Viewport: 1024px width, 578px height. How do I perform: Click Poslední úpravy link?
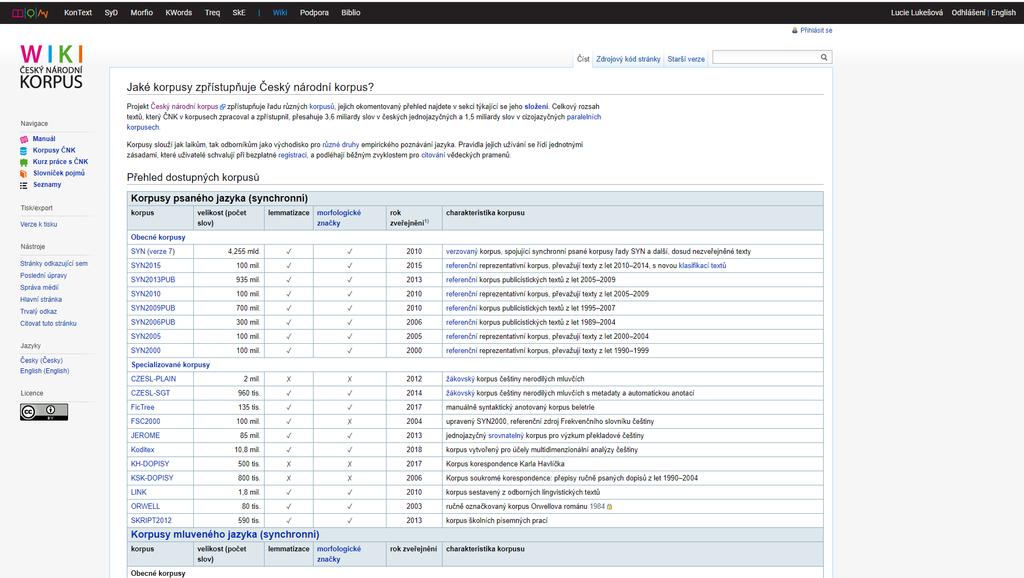(x=43, y=276)
